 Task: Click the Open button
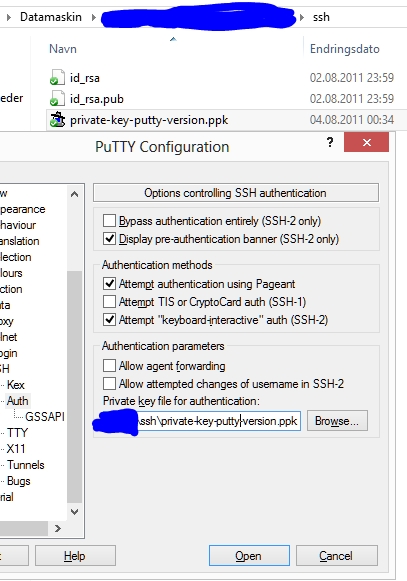tap(249, 556)
